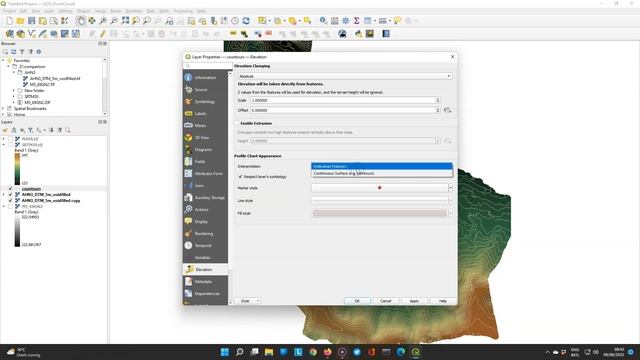Open Firefox from the taskbar

[328, 352]
